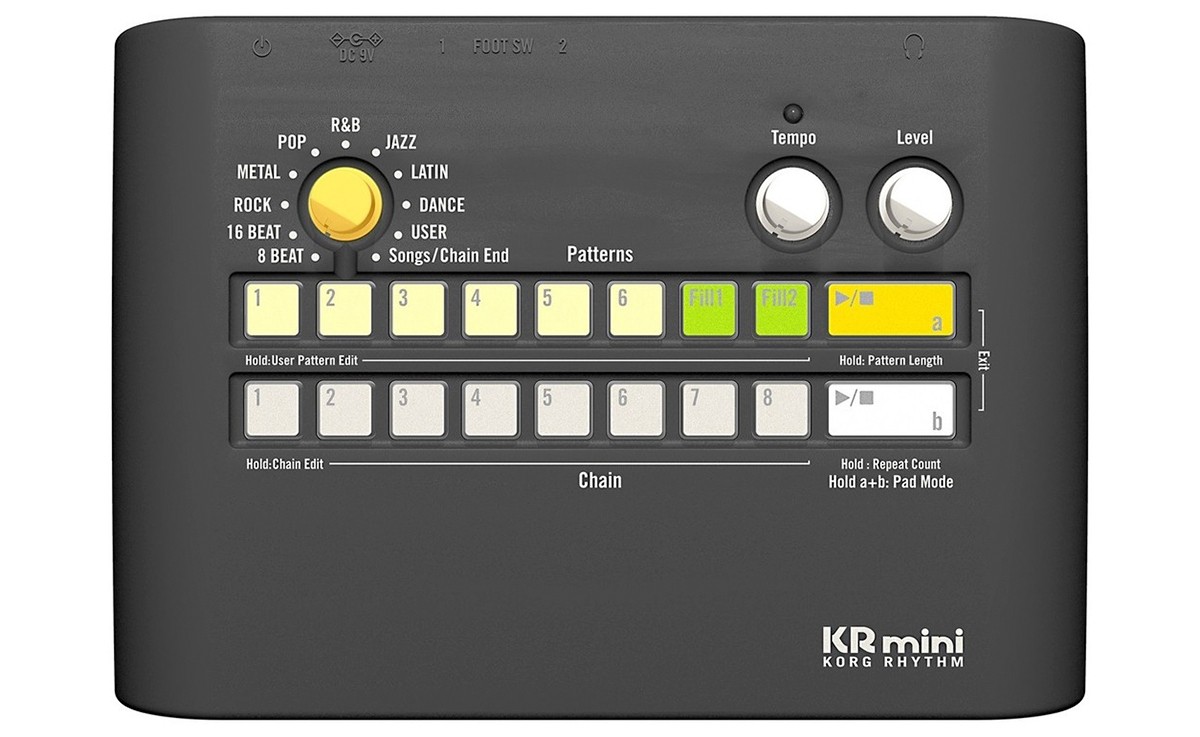Click the Hold:User Pattern Edit text
Screen dimensions: 1200x737
pos(302,360)
